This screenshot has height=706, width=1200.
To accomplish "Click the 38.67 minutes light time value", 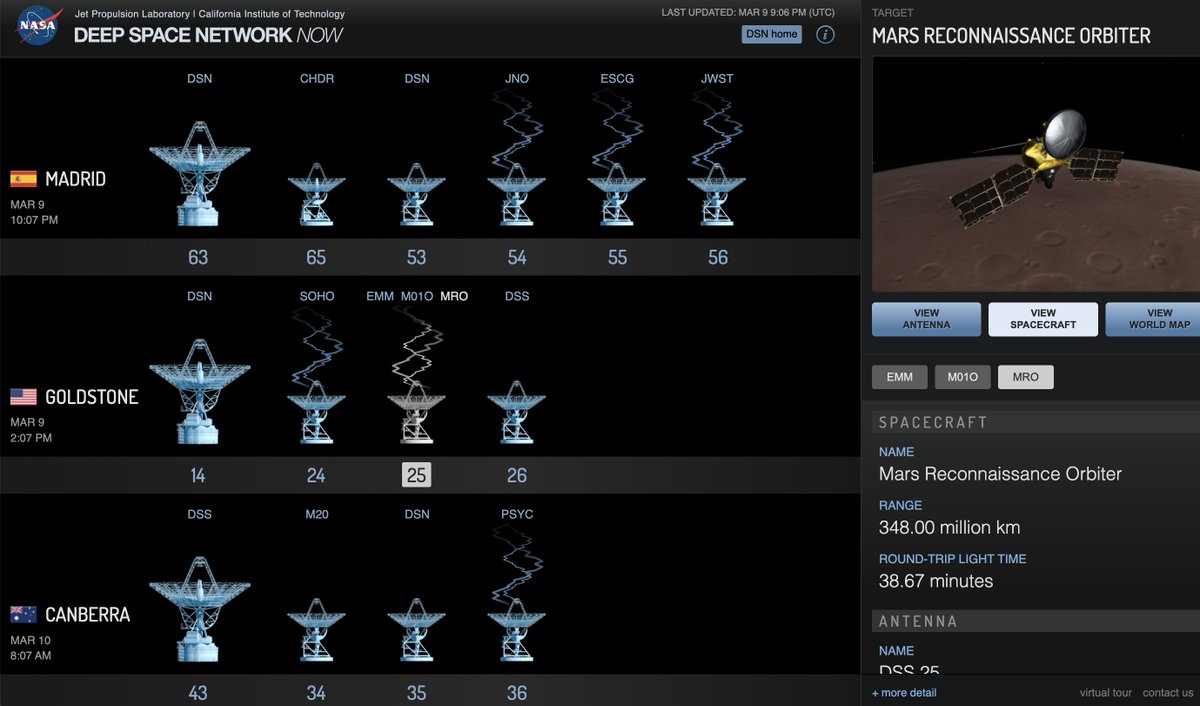I will (936, 581).
